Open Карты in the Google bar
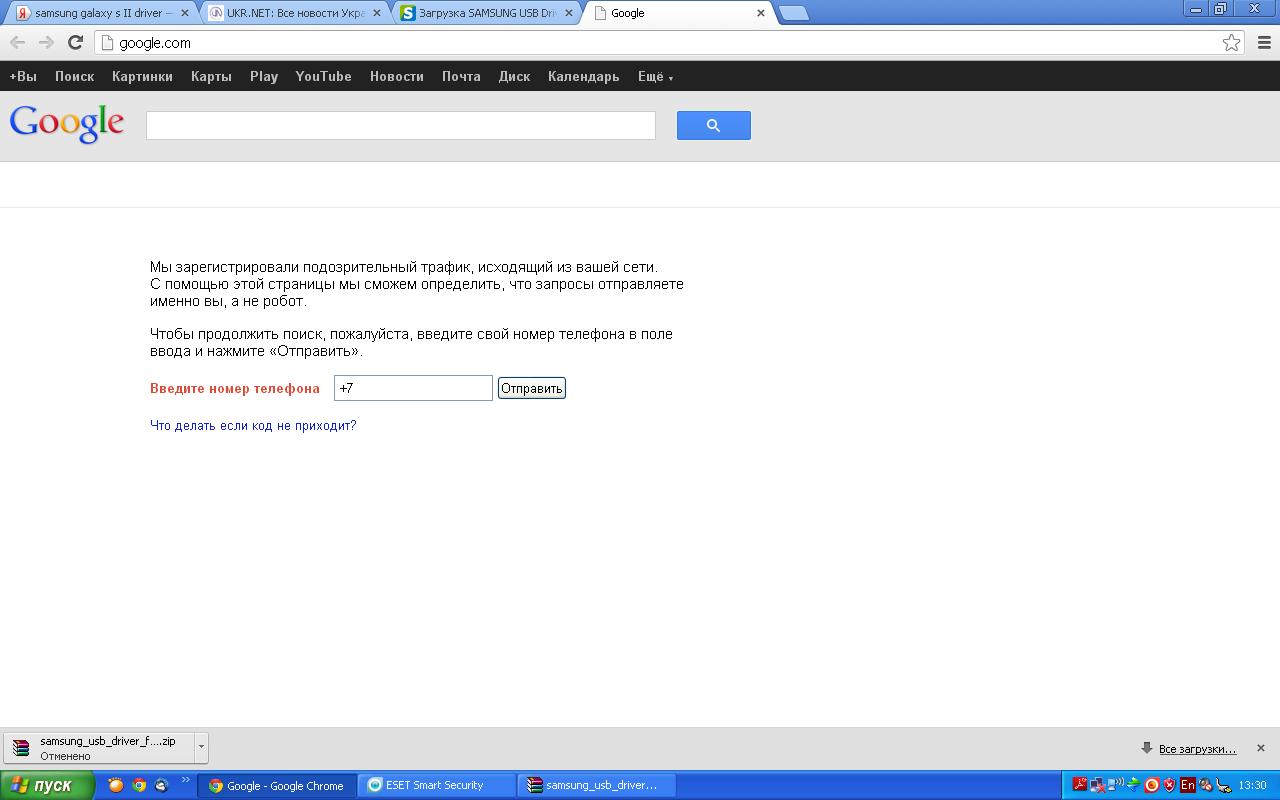Screen dimensions: 1280x800 [x=211, y=76]
